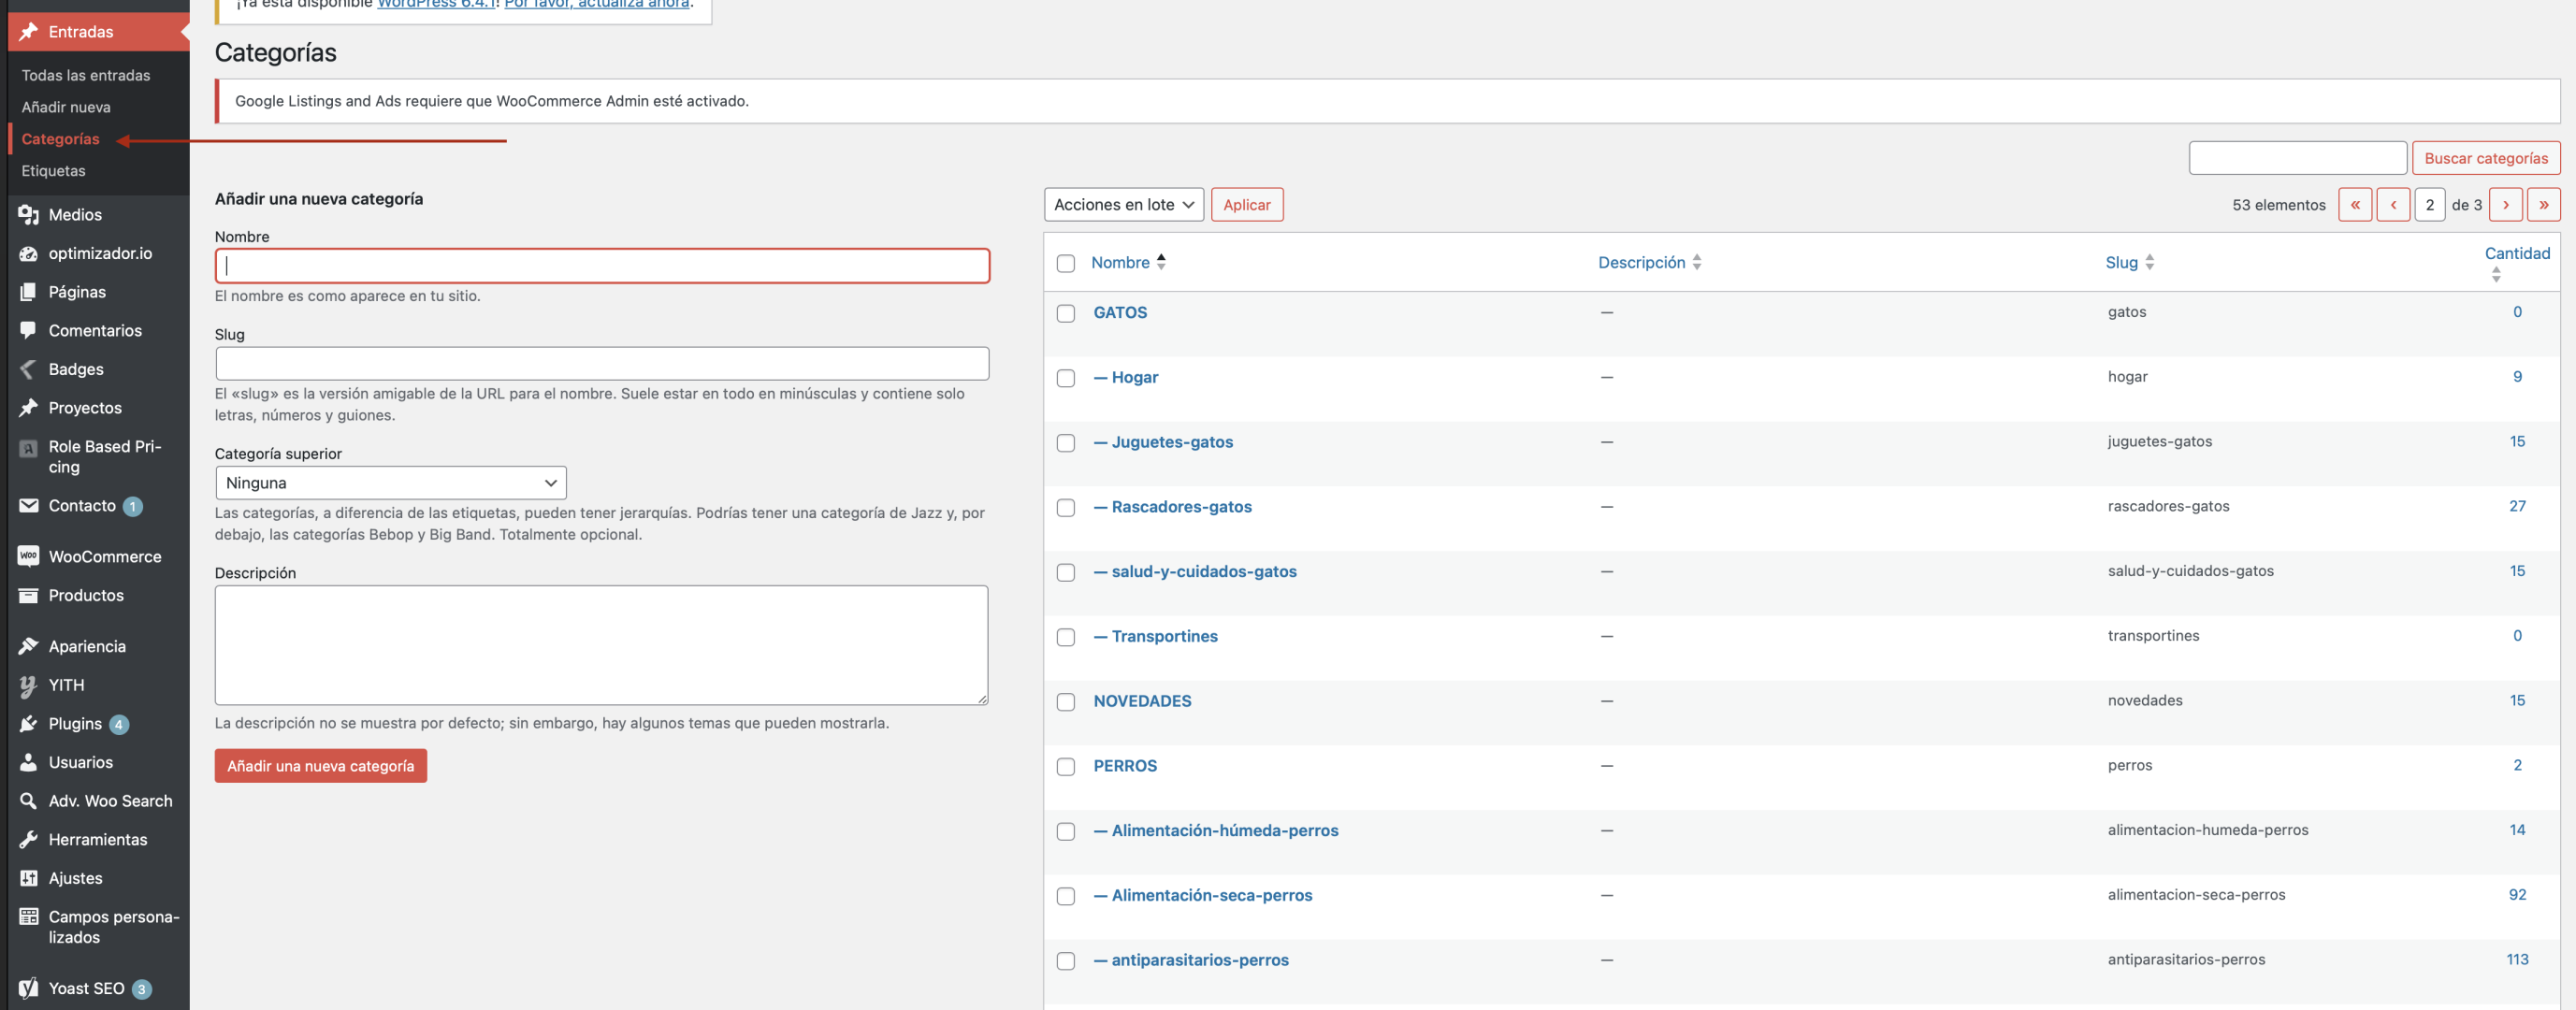Check the salud-y-cuidados-gatos checkbox

pos(1066,572)
